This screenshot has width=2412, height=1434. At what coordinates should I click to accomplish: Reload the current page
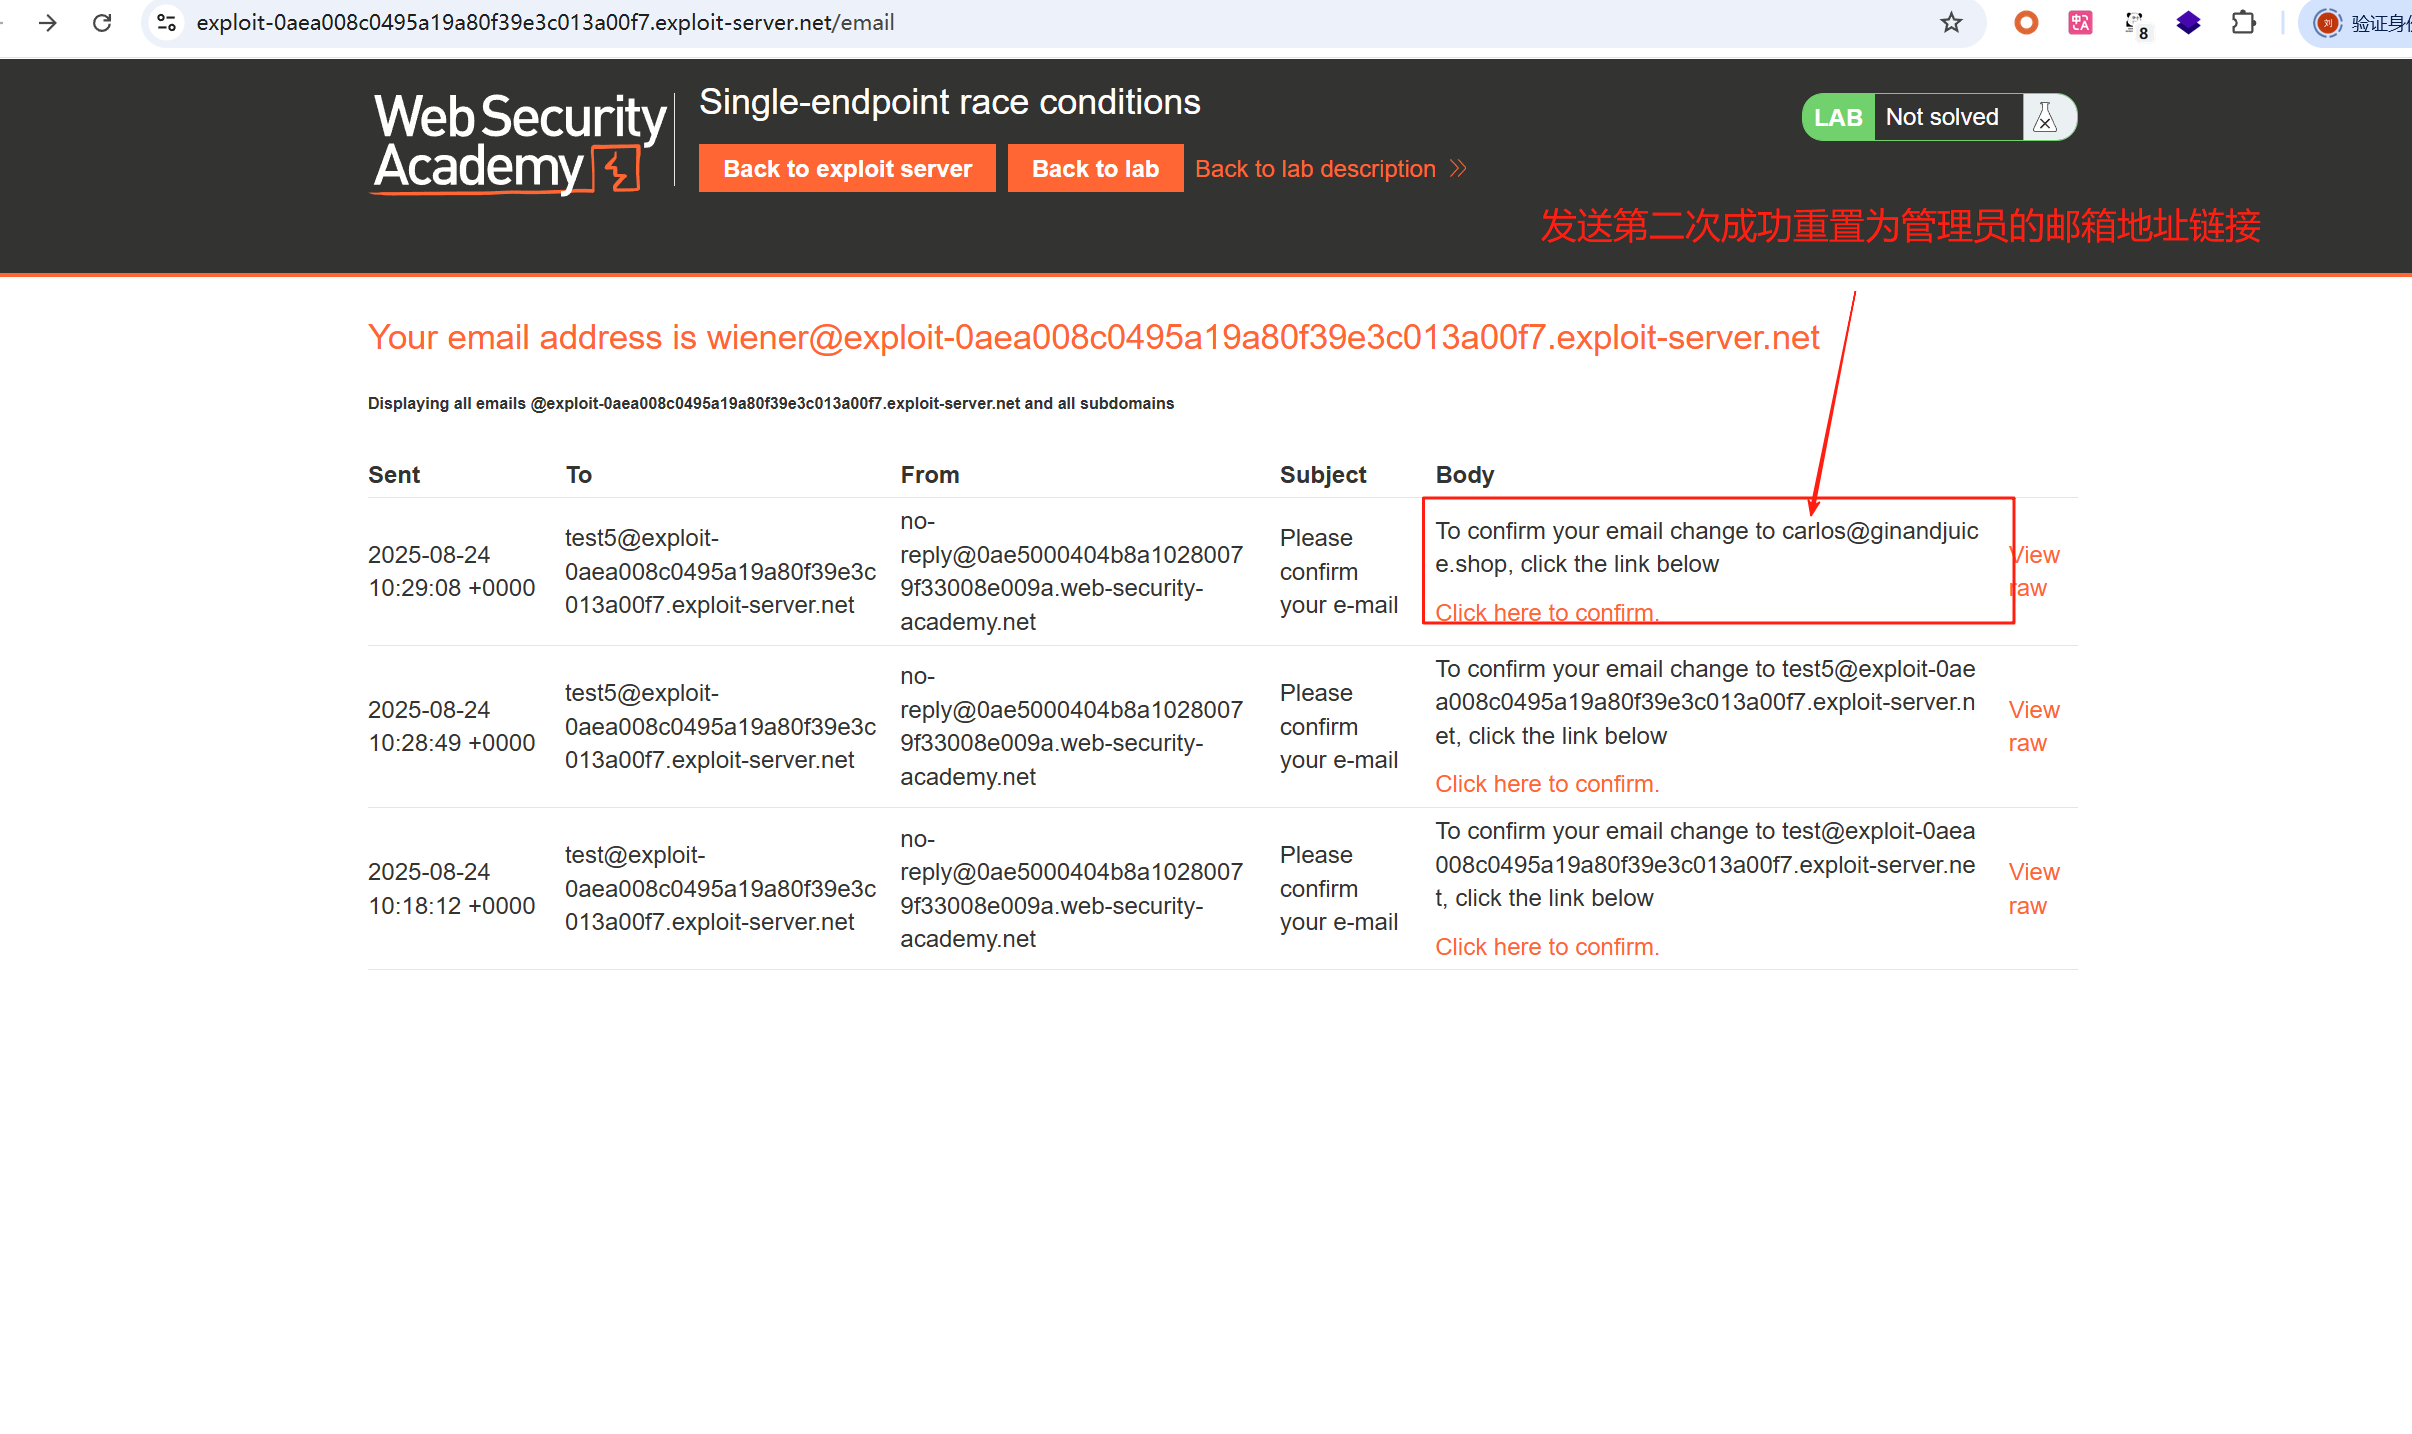coord(102,22)
